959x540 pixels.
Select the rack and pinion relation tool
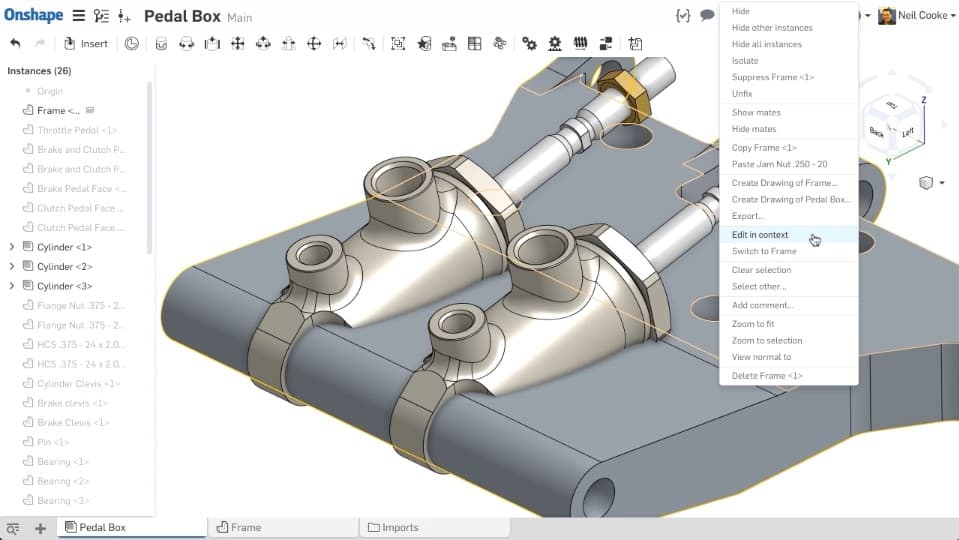[x=555, y=43]
